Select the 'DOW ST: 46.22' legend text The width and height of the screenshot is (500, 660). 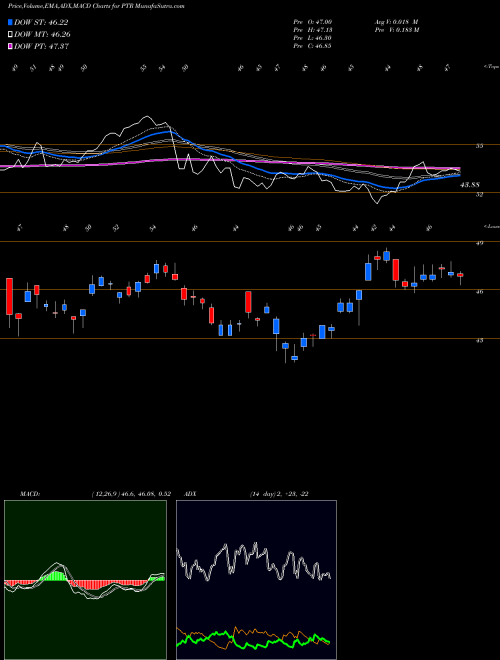coord(41,22)
